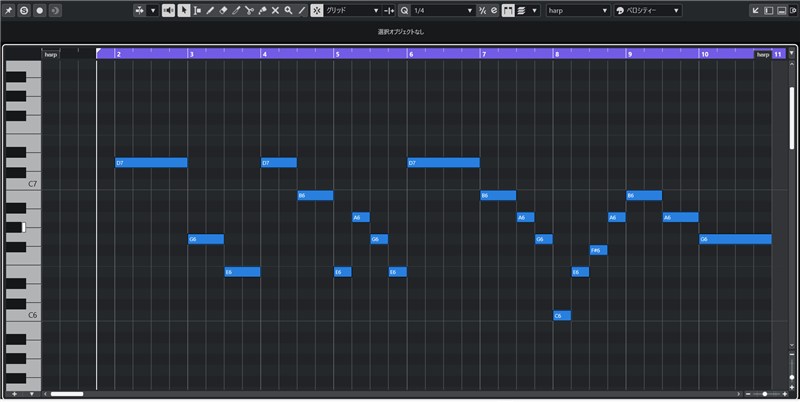Viewport: 800px width, 402px height.
Task: Click the horizontal scrollbar thumb
Action: point(67,394)
